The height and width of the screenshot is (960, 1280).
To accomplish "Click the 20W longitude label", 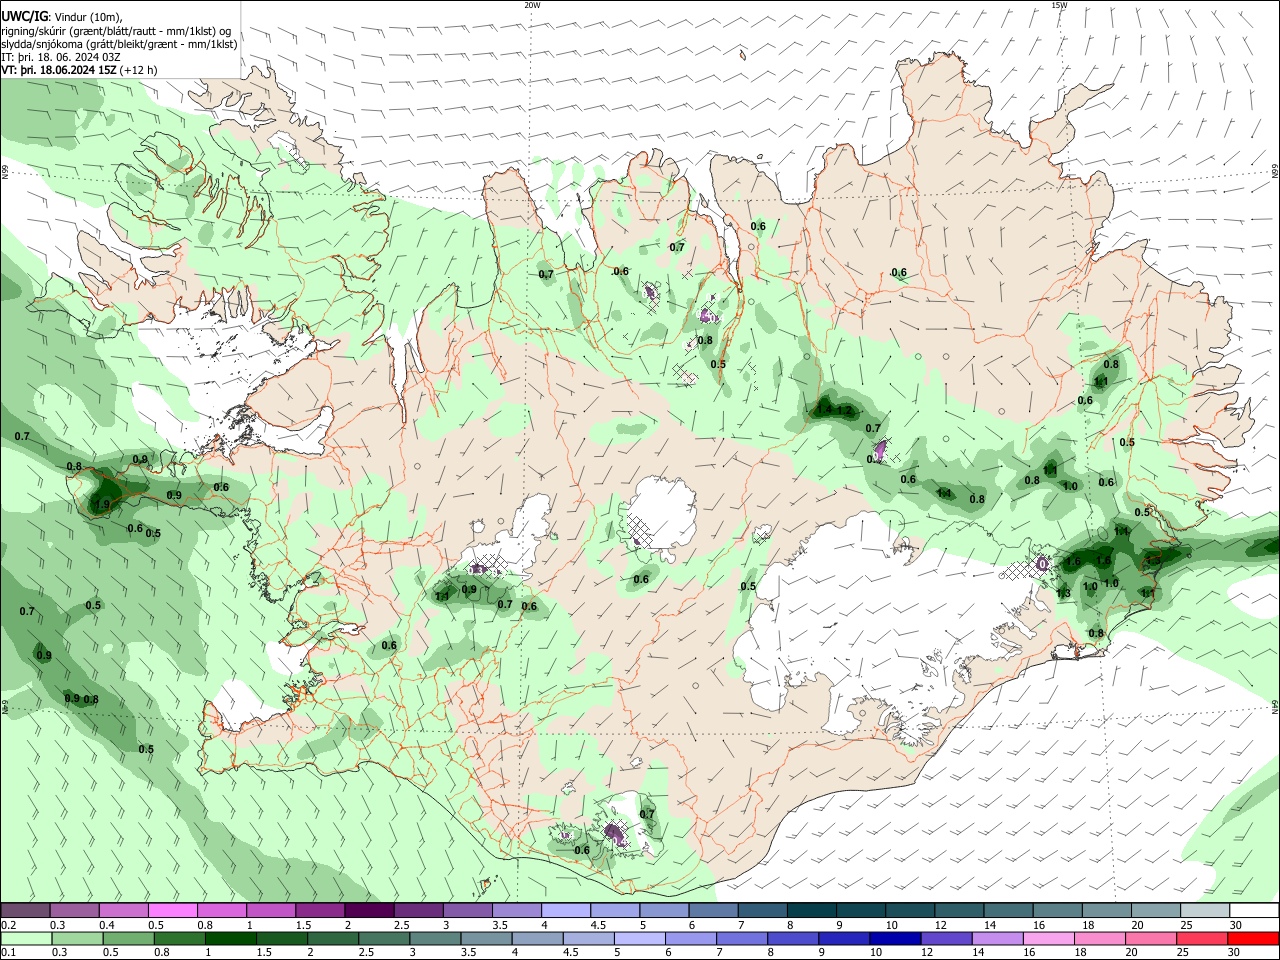I will coord(532,4).
